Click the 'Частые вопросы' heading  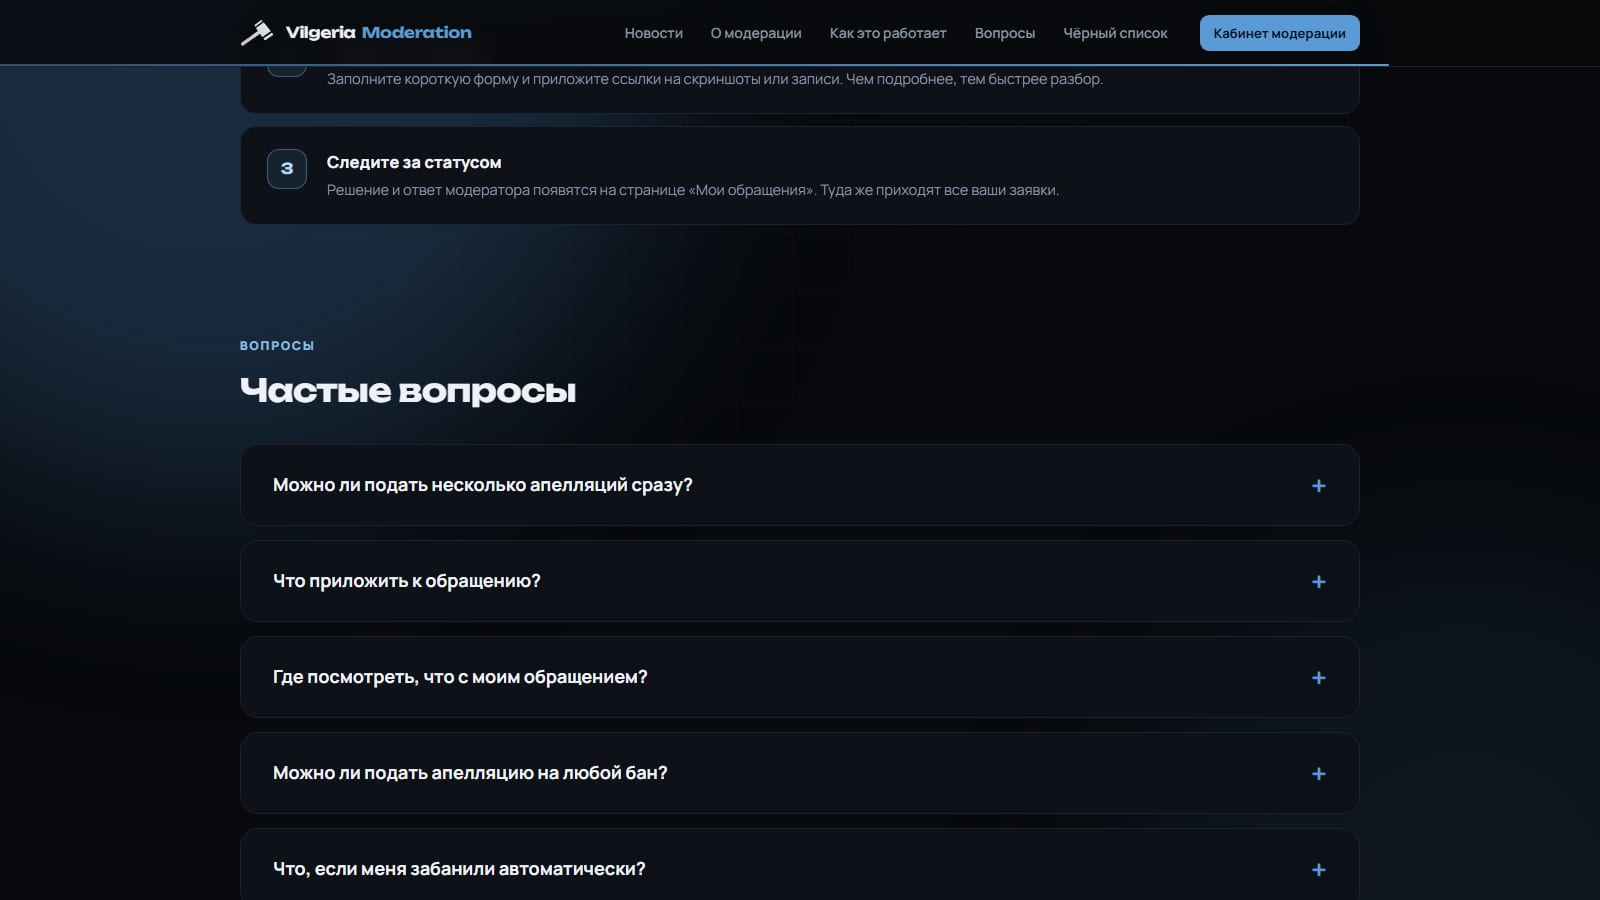click(x=408, y=390)
